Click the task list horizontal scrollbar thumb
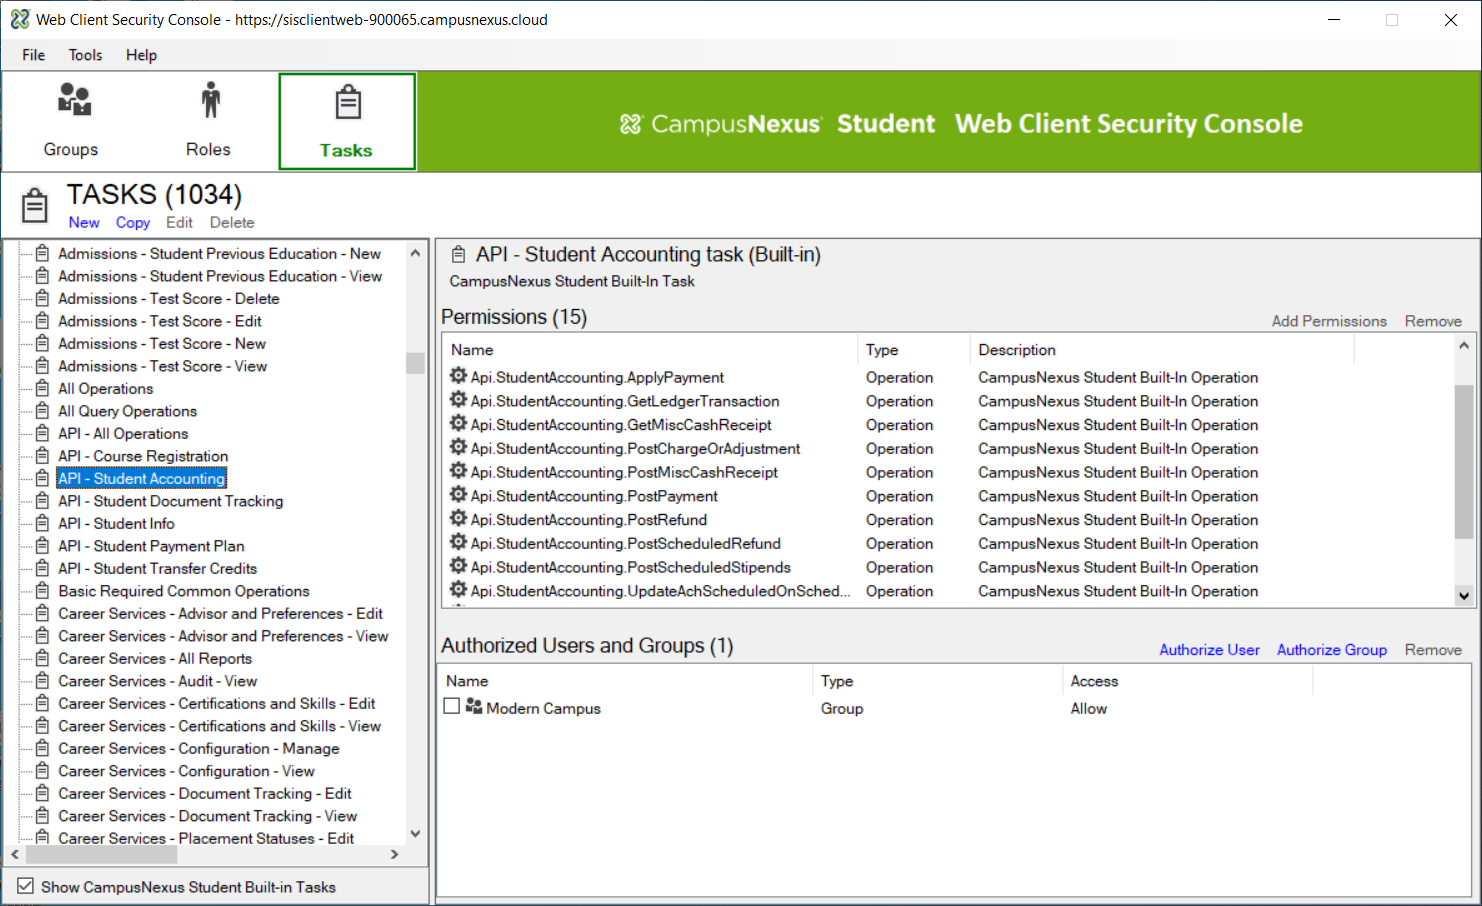 point(101,854)
